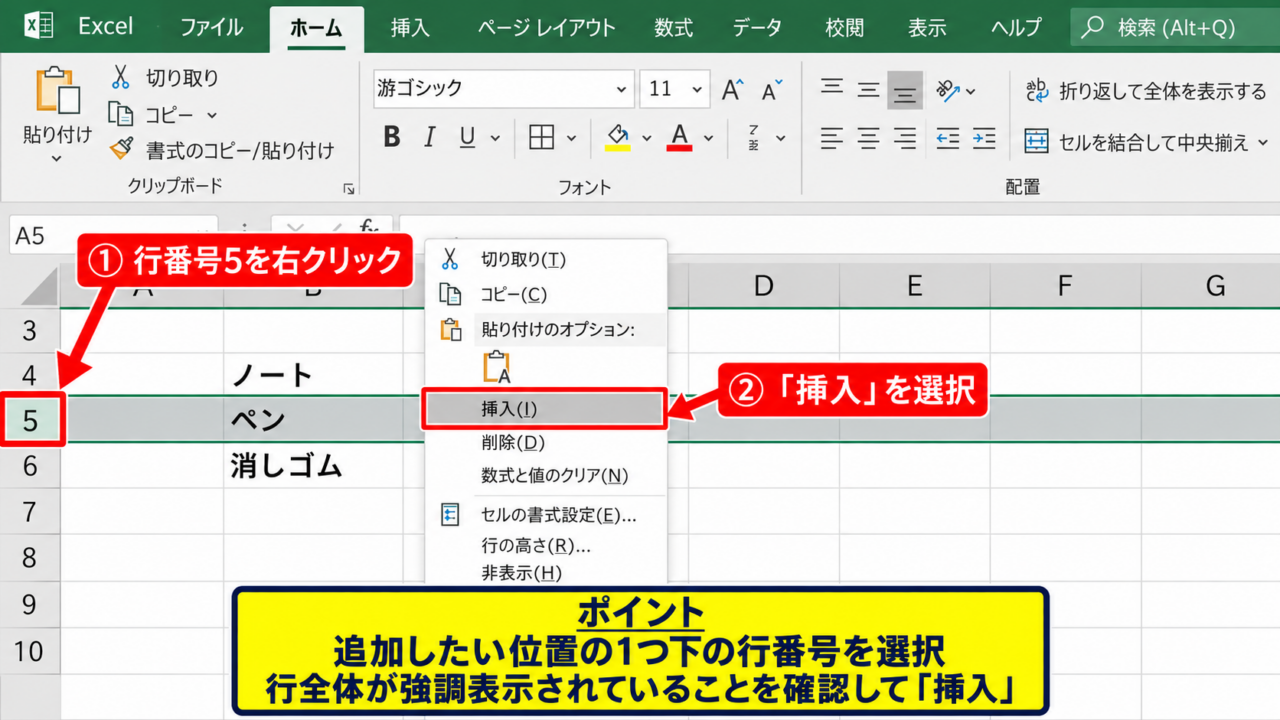The image size is (1280, 720).
Task: Switch to the 挿入 ribbon tab
Action: coord(410,27)
